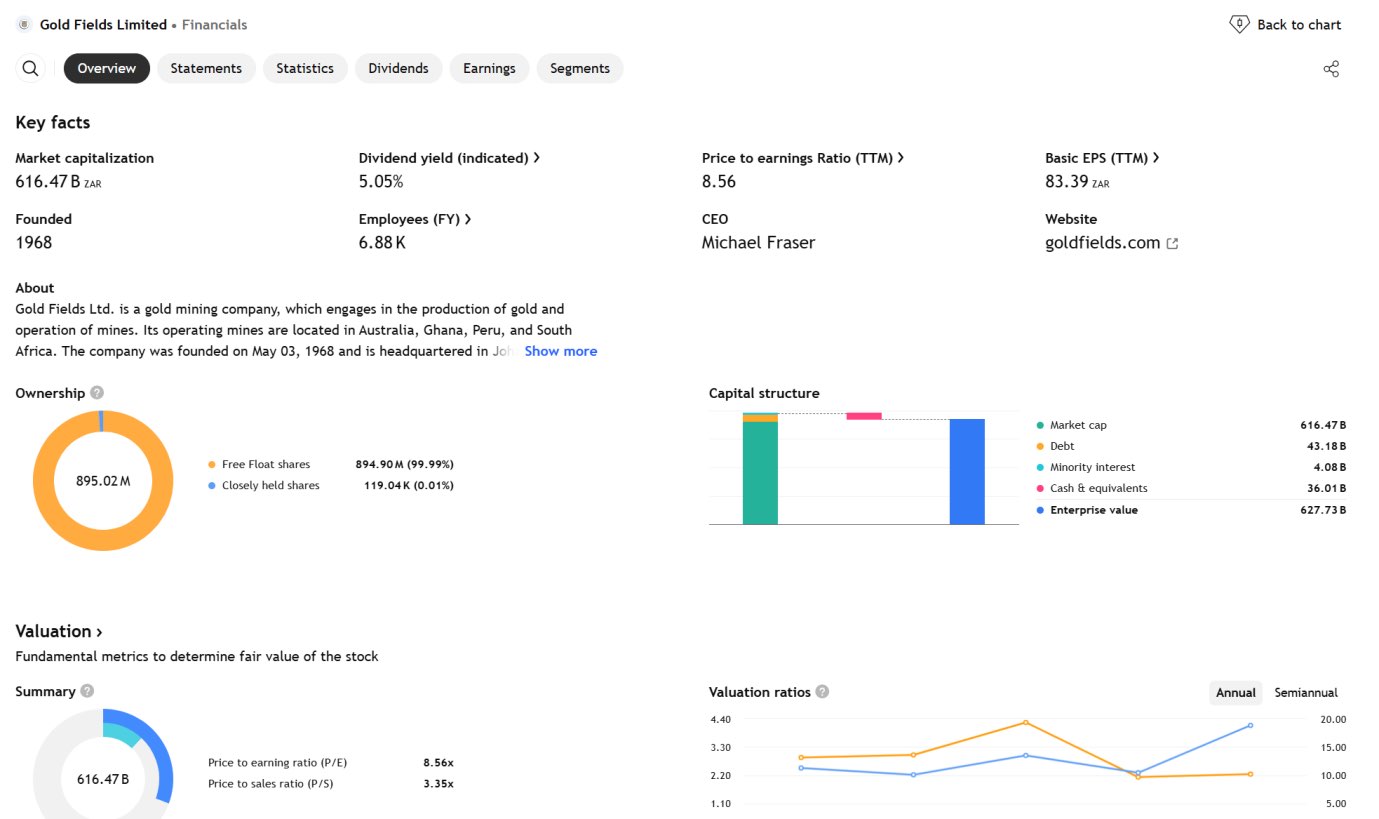
Task: Click the pink cash bar in Capital structure
Action: point(864,416)
